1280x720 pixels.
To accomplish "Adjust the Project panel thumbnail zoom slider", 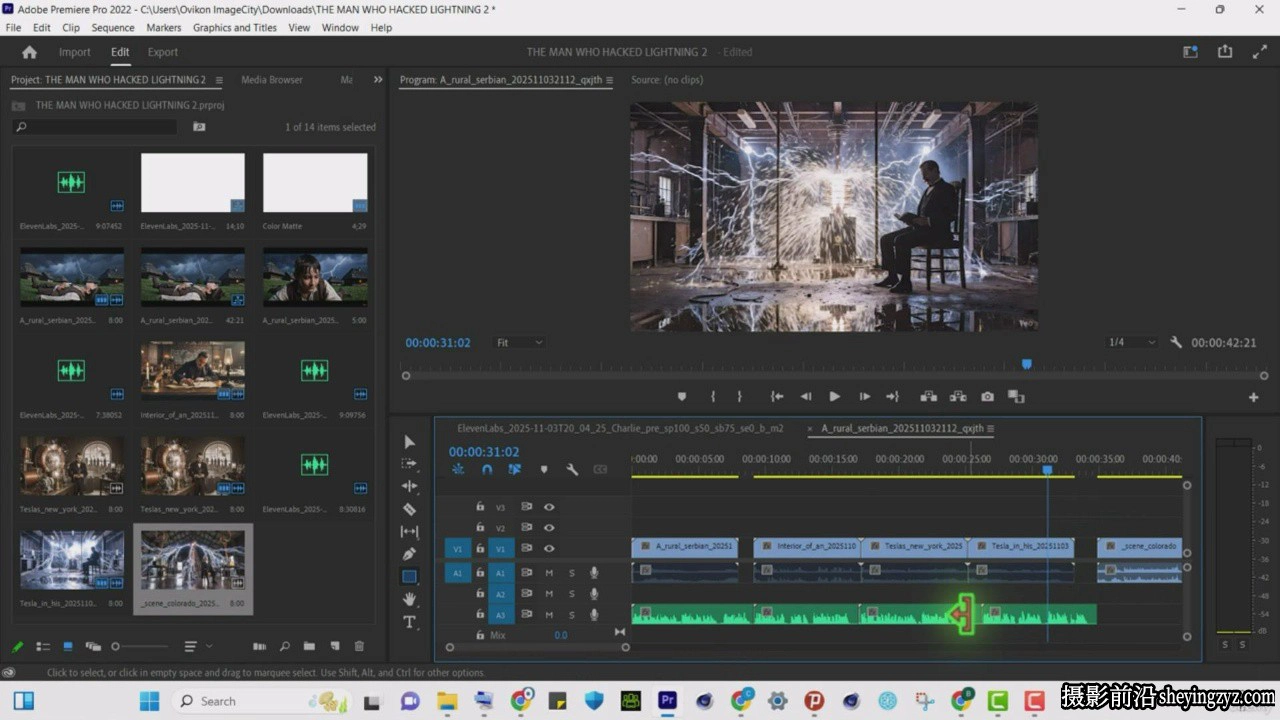I will [140, 647].
